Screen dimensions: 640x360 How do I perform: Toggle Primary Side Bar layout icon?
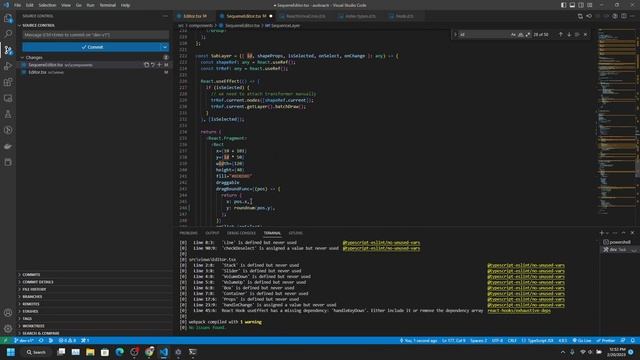pyautogui.click(x=563, y=5)
